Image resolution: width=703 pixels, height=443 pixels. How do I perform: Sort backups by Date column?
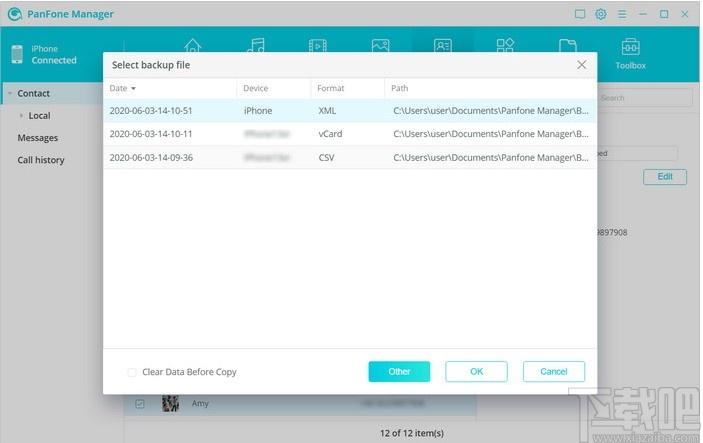[122, 88]
